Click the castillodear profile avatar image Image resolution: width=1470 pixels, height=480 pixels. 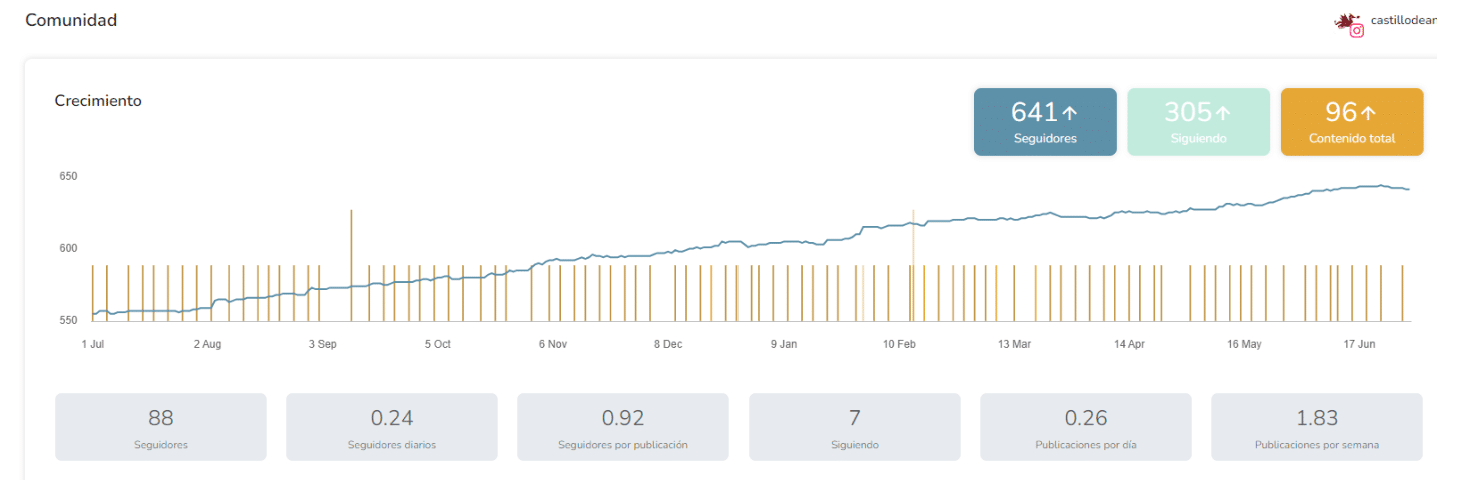[1345, 20]
